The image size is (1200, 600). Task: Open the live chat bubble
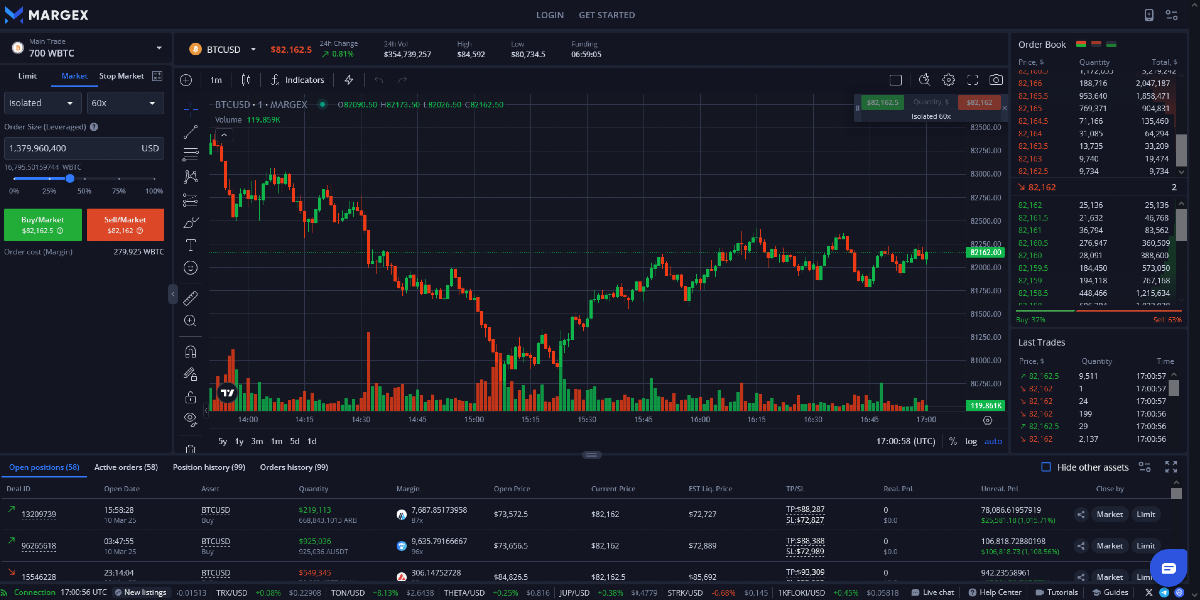(1168, 566)
